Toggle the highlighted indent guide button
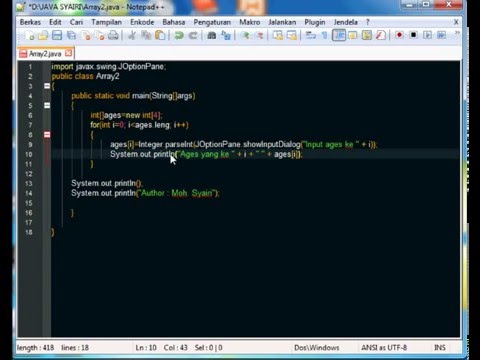The height and width of the screenshot is (360, 480). coord(339,35)
